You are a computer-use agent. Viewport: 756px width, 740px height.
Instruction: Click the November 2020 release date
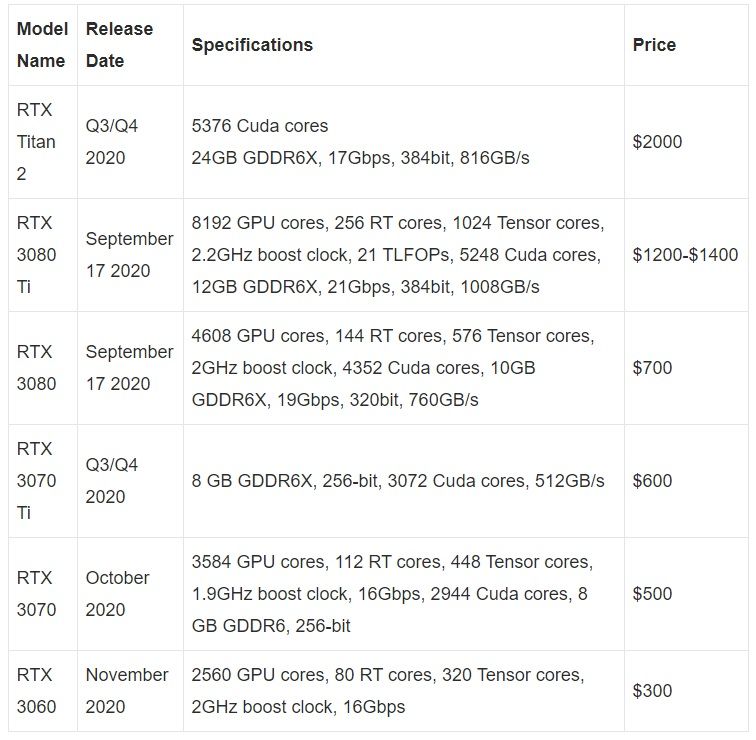point(126,691)
